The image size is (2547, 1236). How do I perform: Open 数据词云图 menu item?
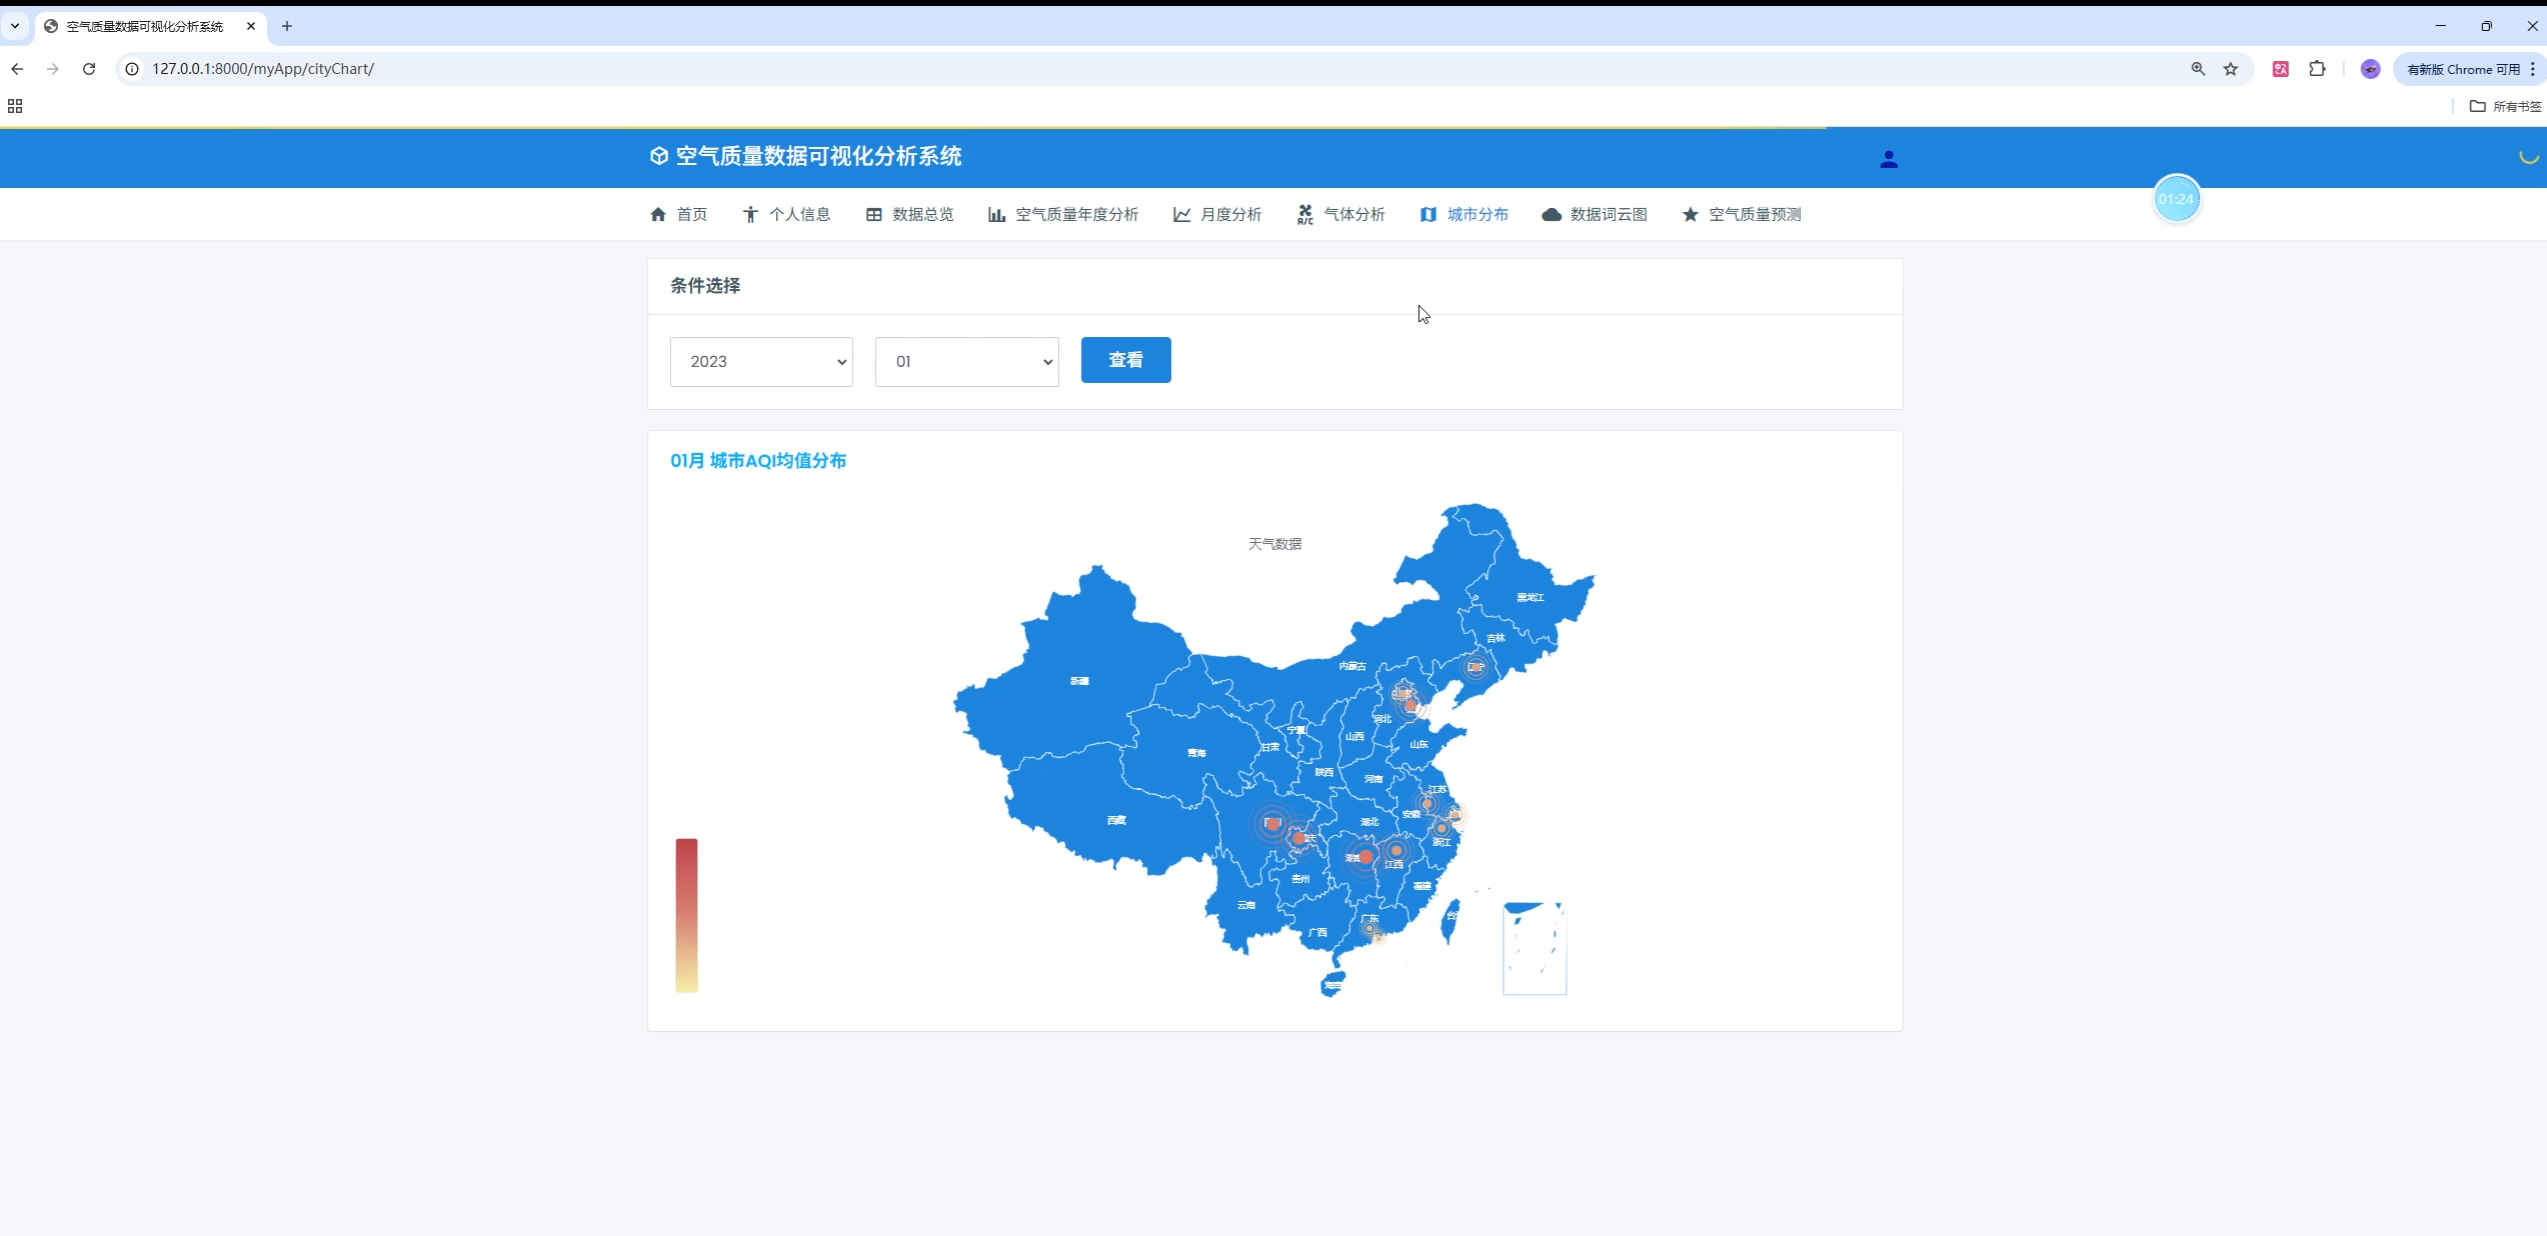tap(1595, 214)
